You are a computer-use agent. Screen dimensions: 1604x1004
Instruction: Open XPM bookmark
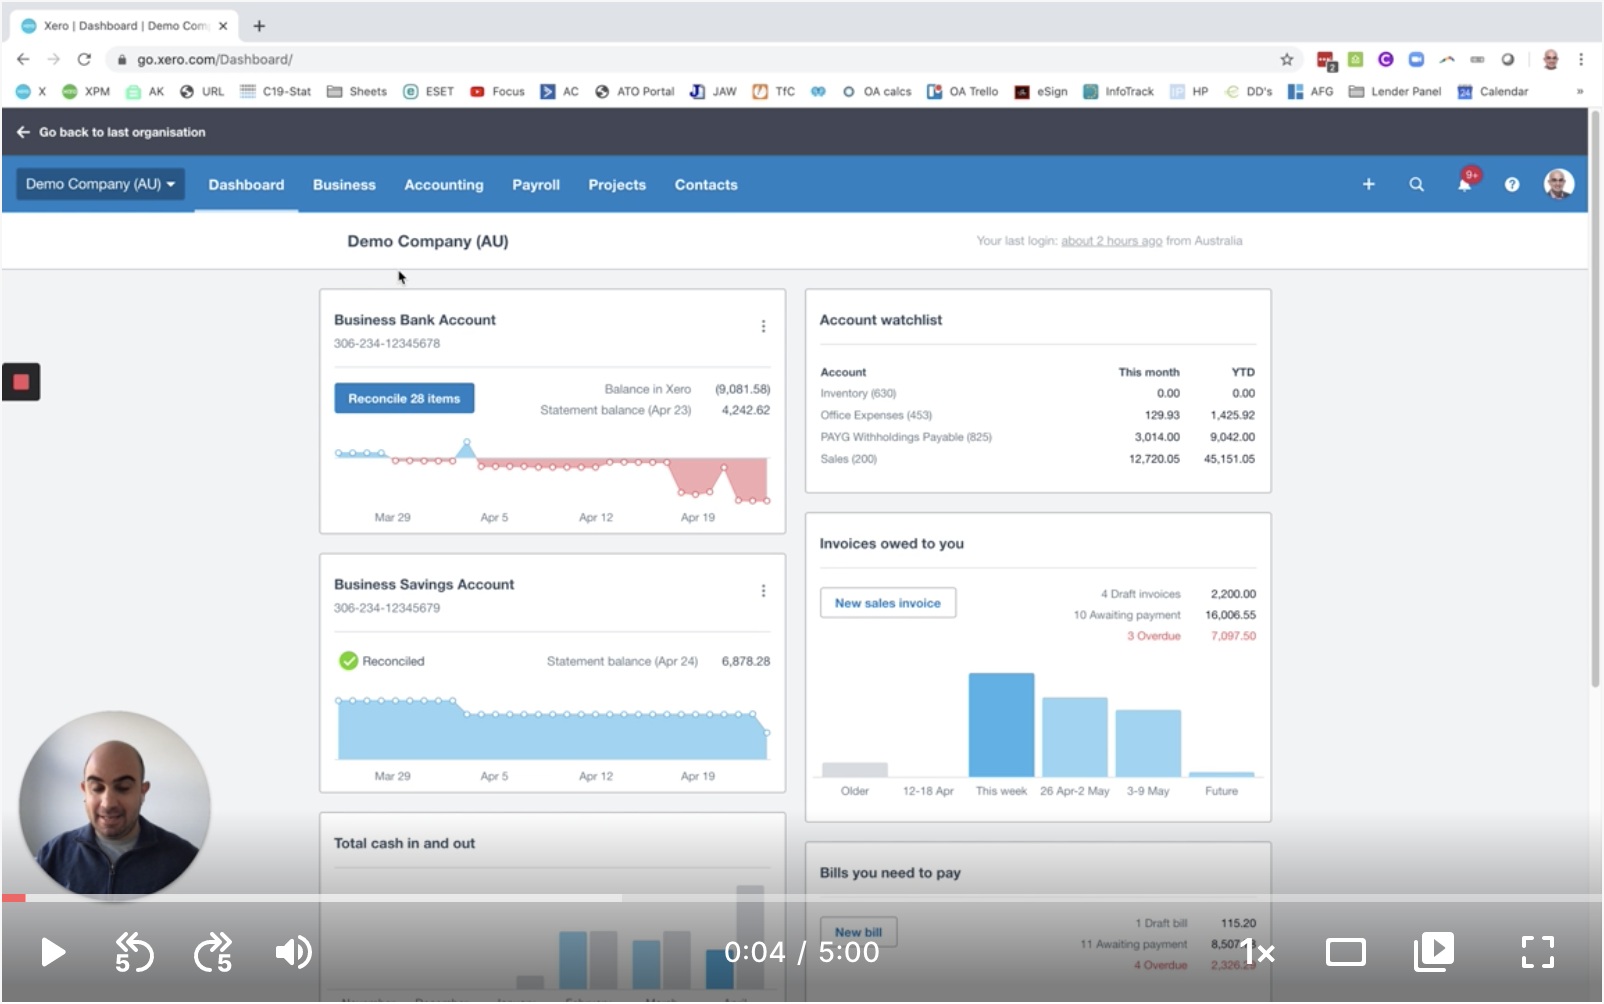[86, 91]
